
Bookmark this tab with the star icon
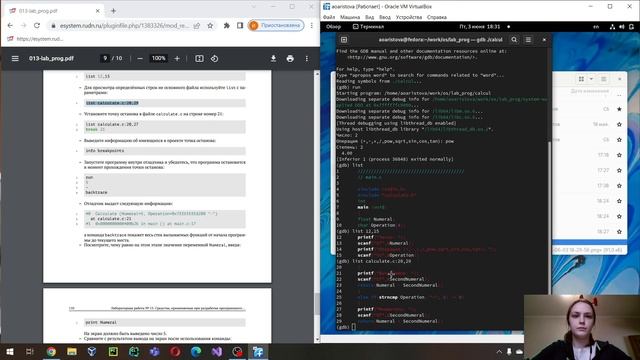(210, 25)
